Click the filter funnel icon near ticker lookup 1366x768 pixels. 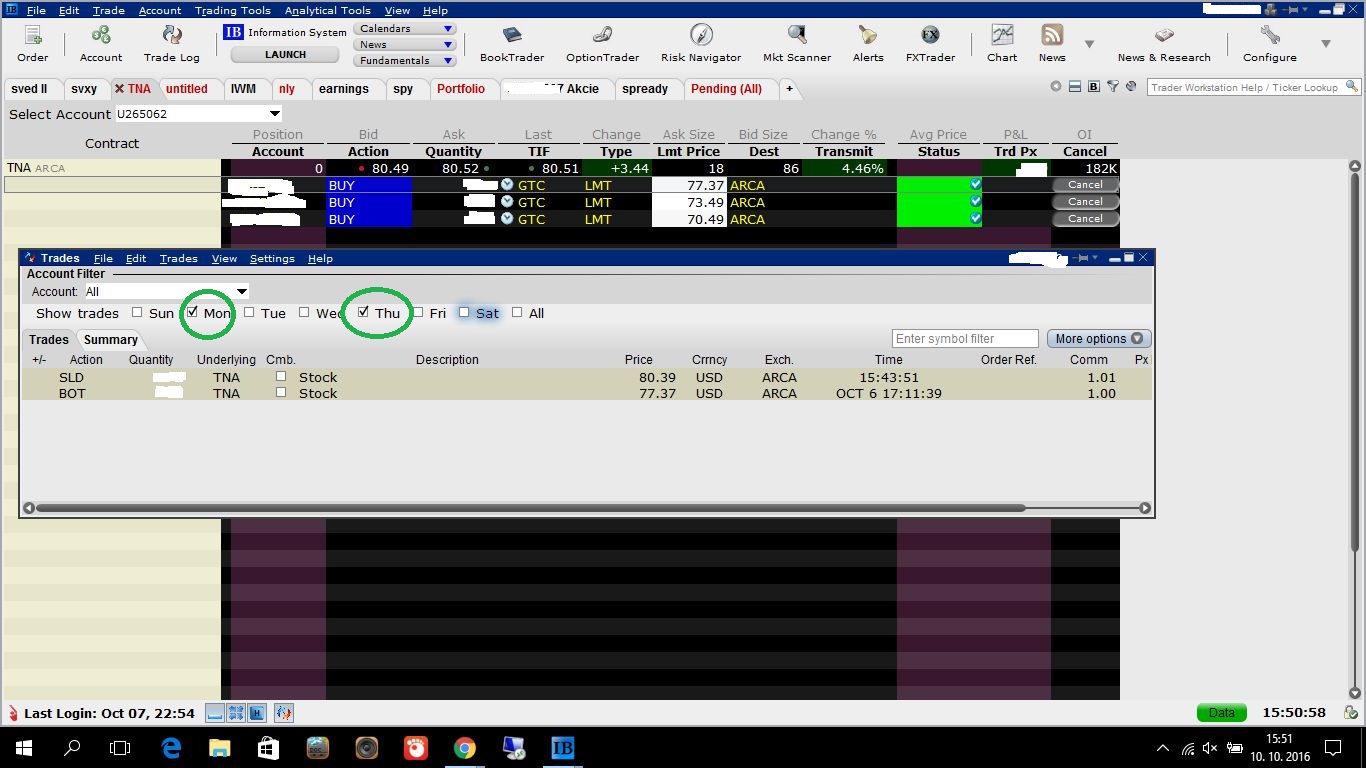1111,87
